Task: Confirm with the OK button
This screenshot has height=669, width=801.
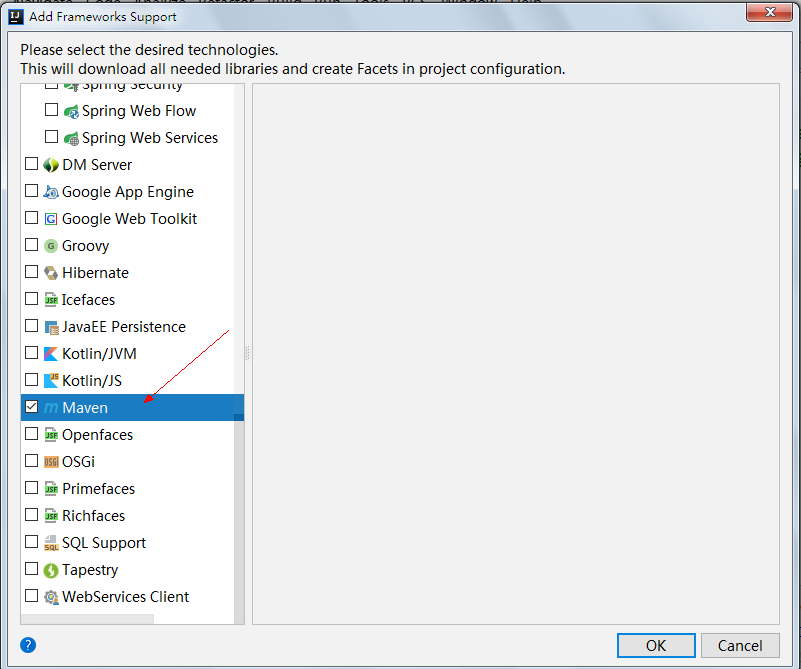Action: (656, 646)
